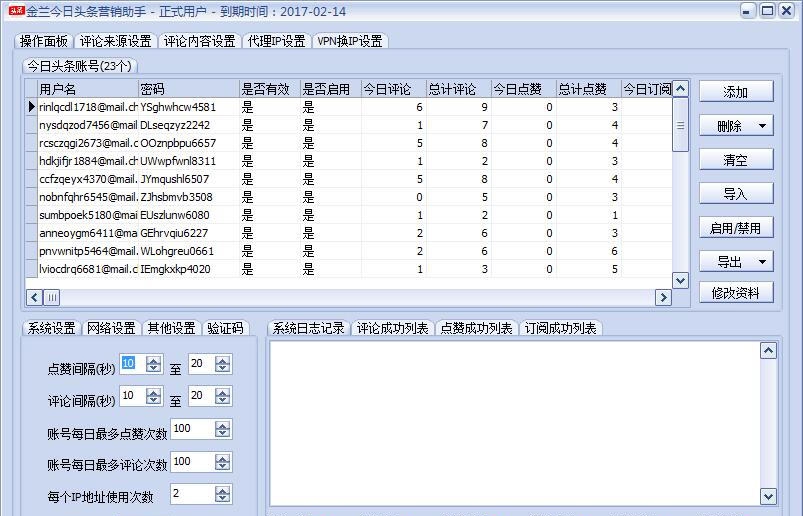Click the stepper for 账号每日最多点赞次数
803x516 pixels.
tap(222, 429)
